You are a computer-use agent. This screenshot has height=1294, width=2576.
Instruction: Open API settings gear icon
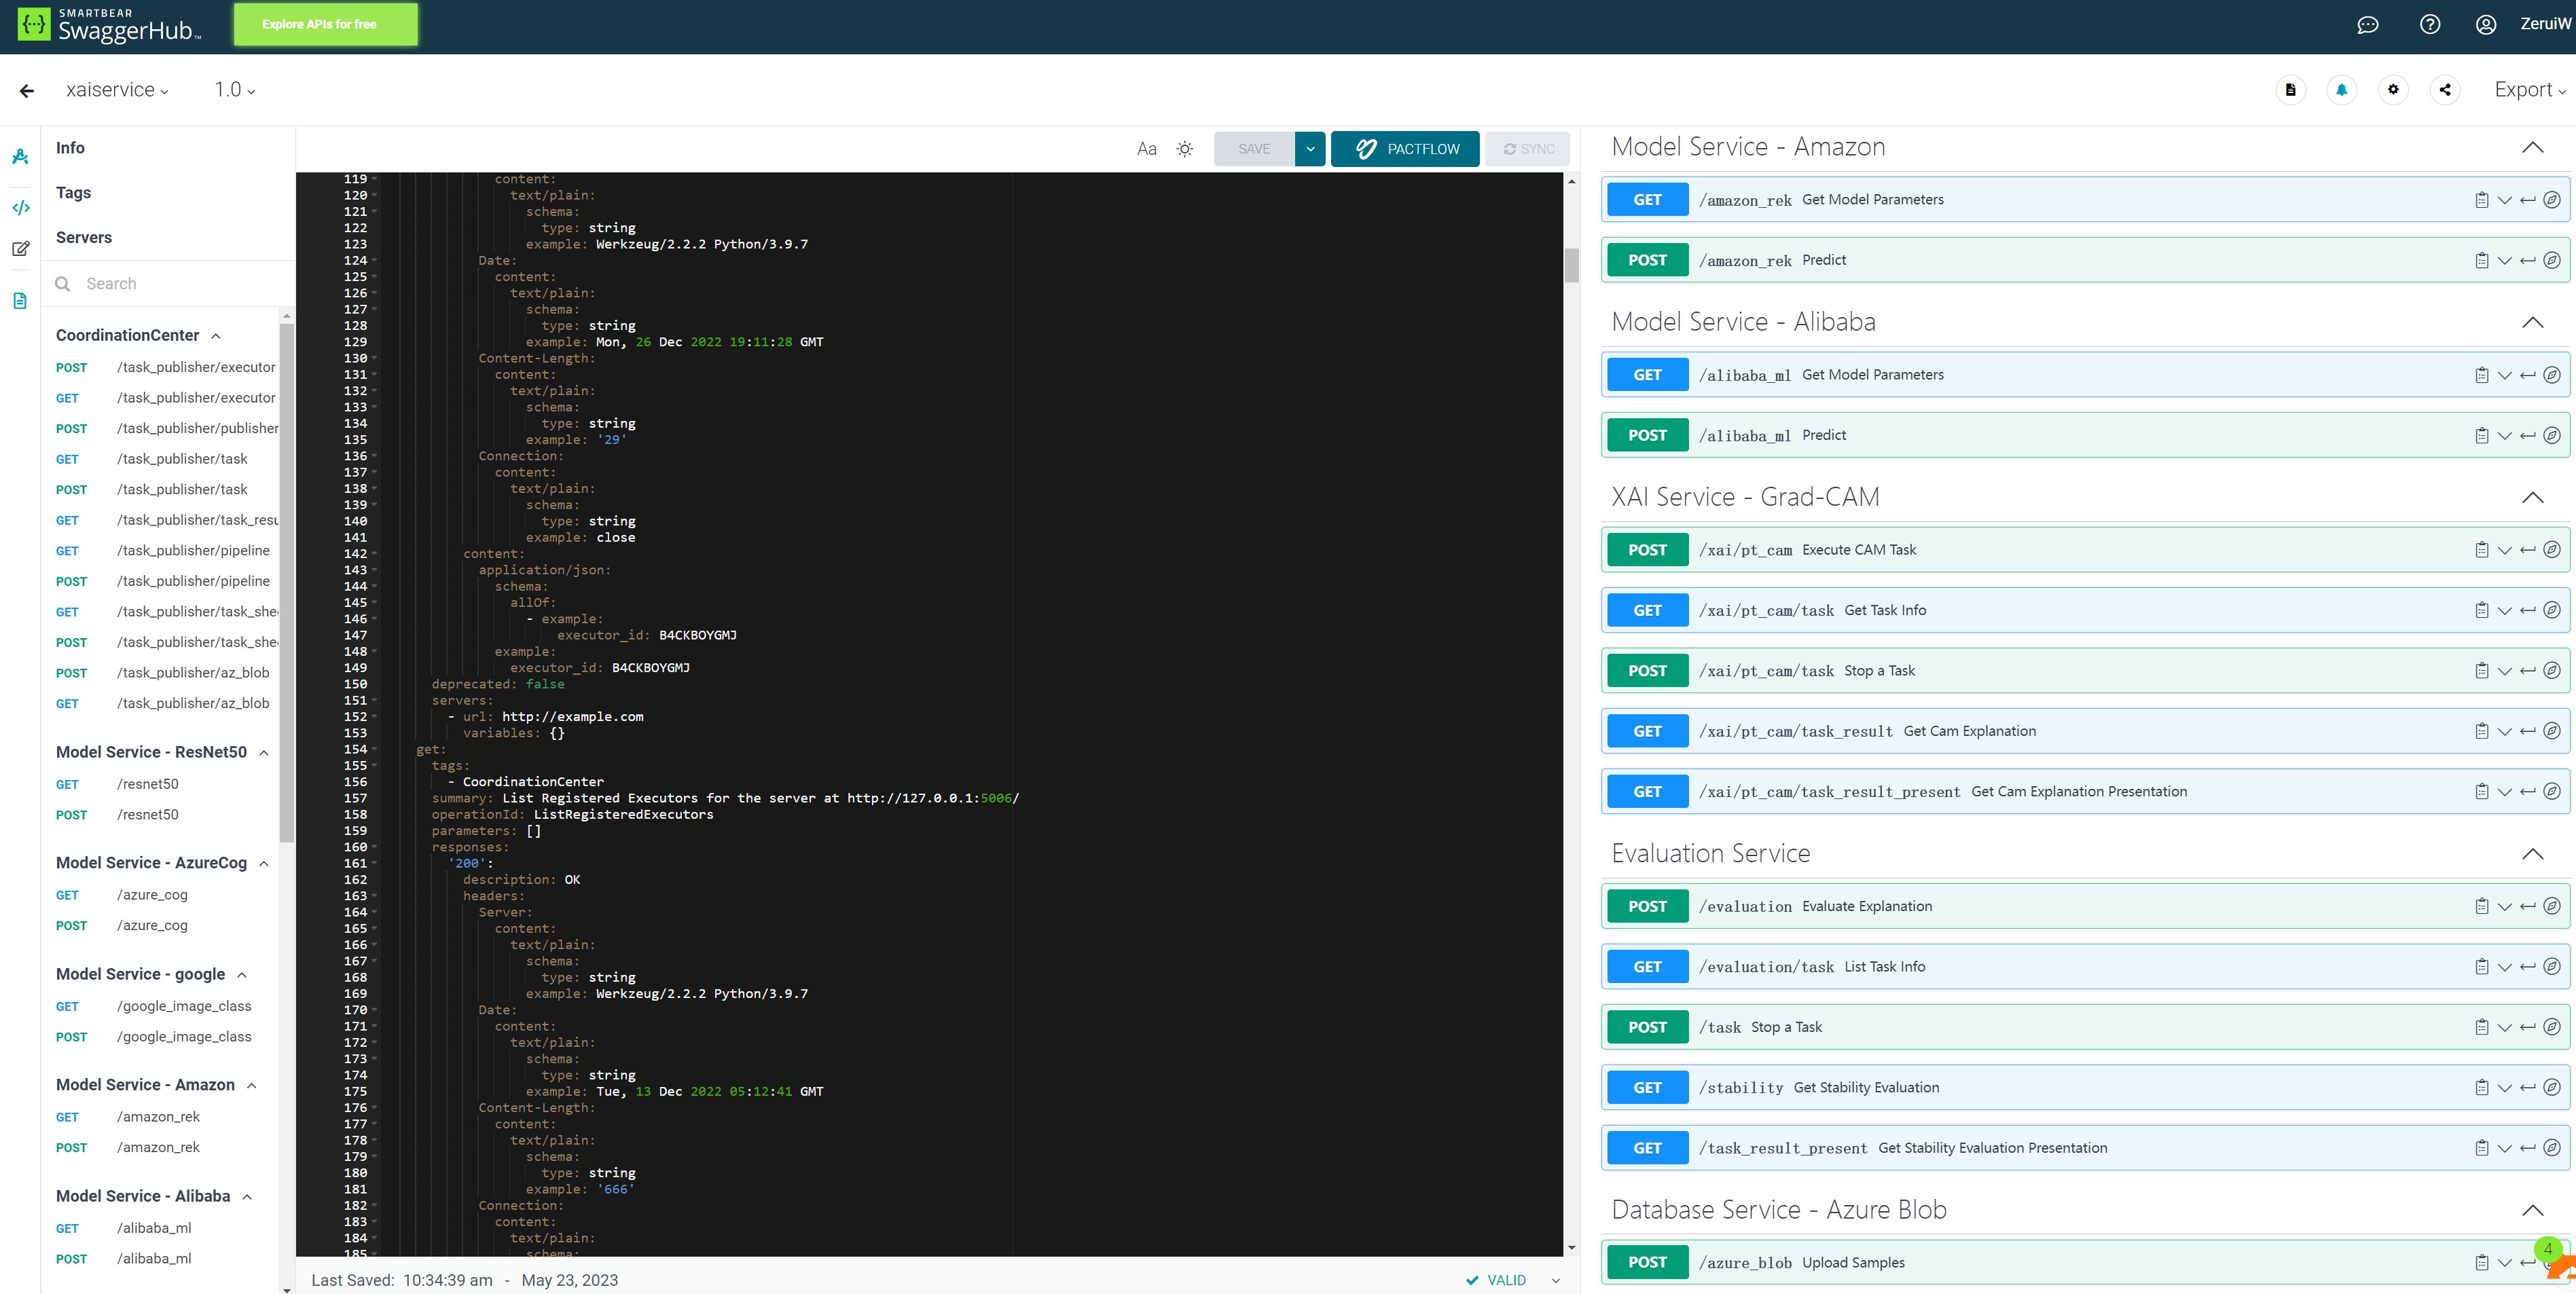tap(2393, 90)
